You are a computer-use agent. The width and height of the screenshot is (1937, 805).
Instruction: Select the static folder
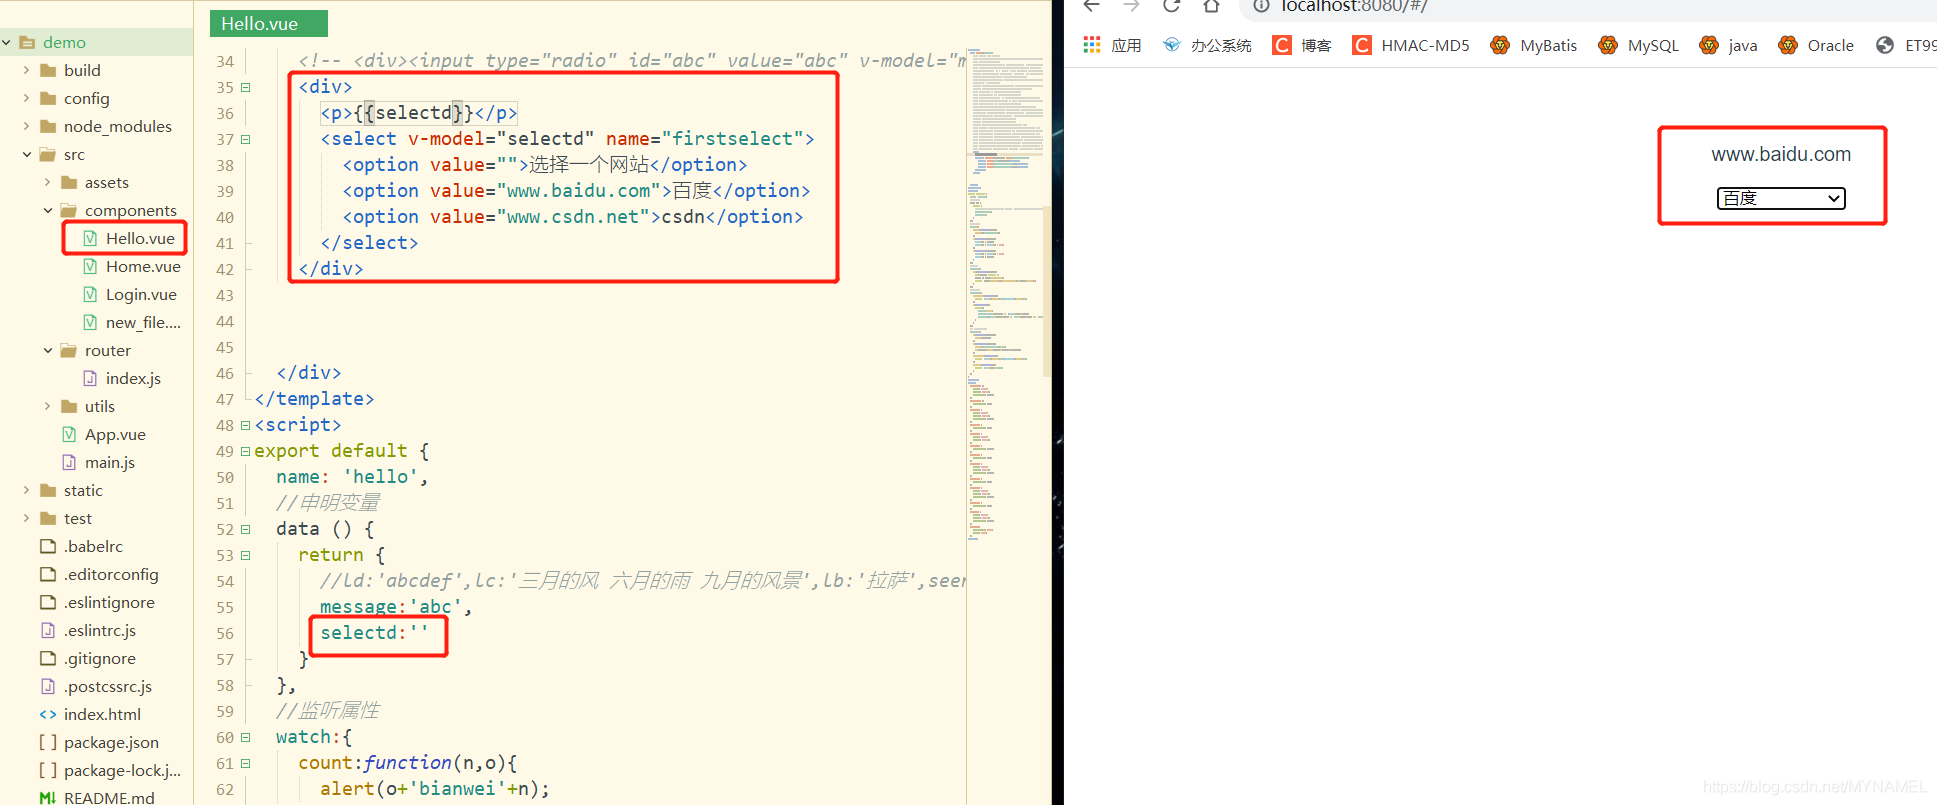click(83, 490)
